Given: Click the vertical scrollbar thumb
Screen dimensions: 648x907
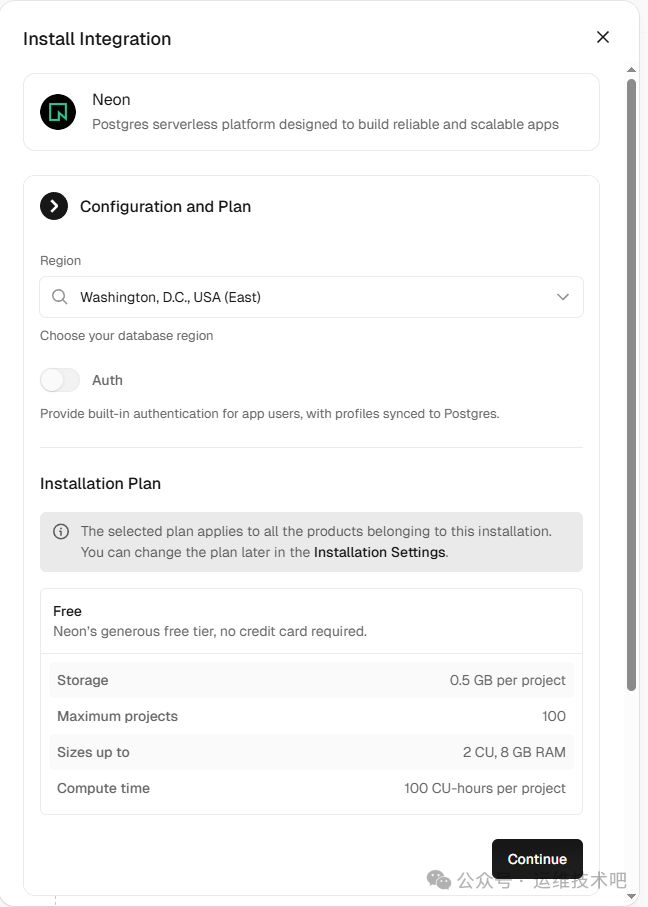Looking at the screenshot, I should pos(631,380).
